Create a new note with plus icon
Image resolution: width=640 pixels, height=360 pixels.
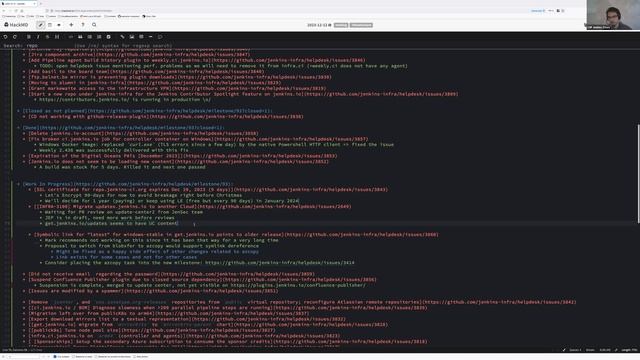71,25
